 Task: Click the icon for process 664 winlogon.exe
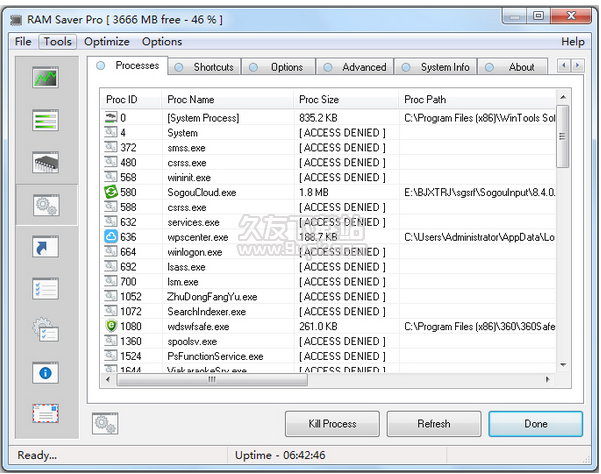[x=111, y=251]
